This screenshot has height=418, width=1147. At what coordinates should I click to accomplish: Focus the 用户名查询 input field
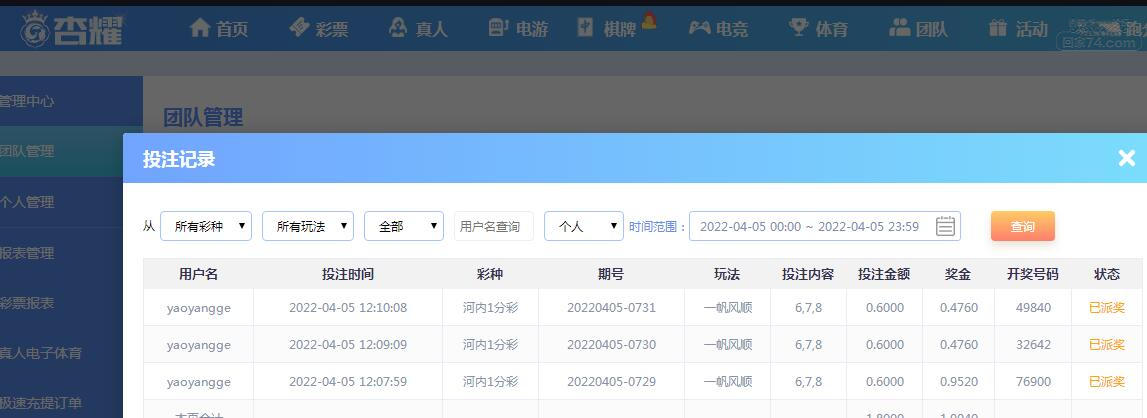click(x=494, y=226)
